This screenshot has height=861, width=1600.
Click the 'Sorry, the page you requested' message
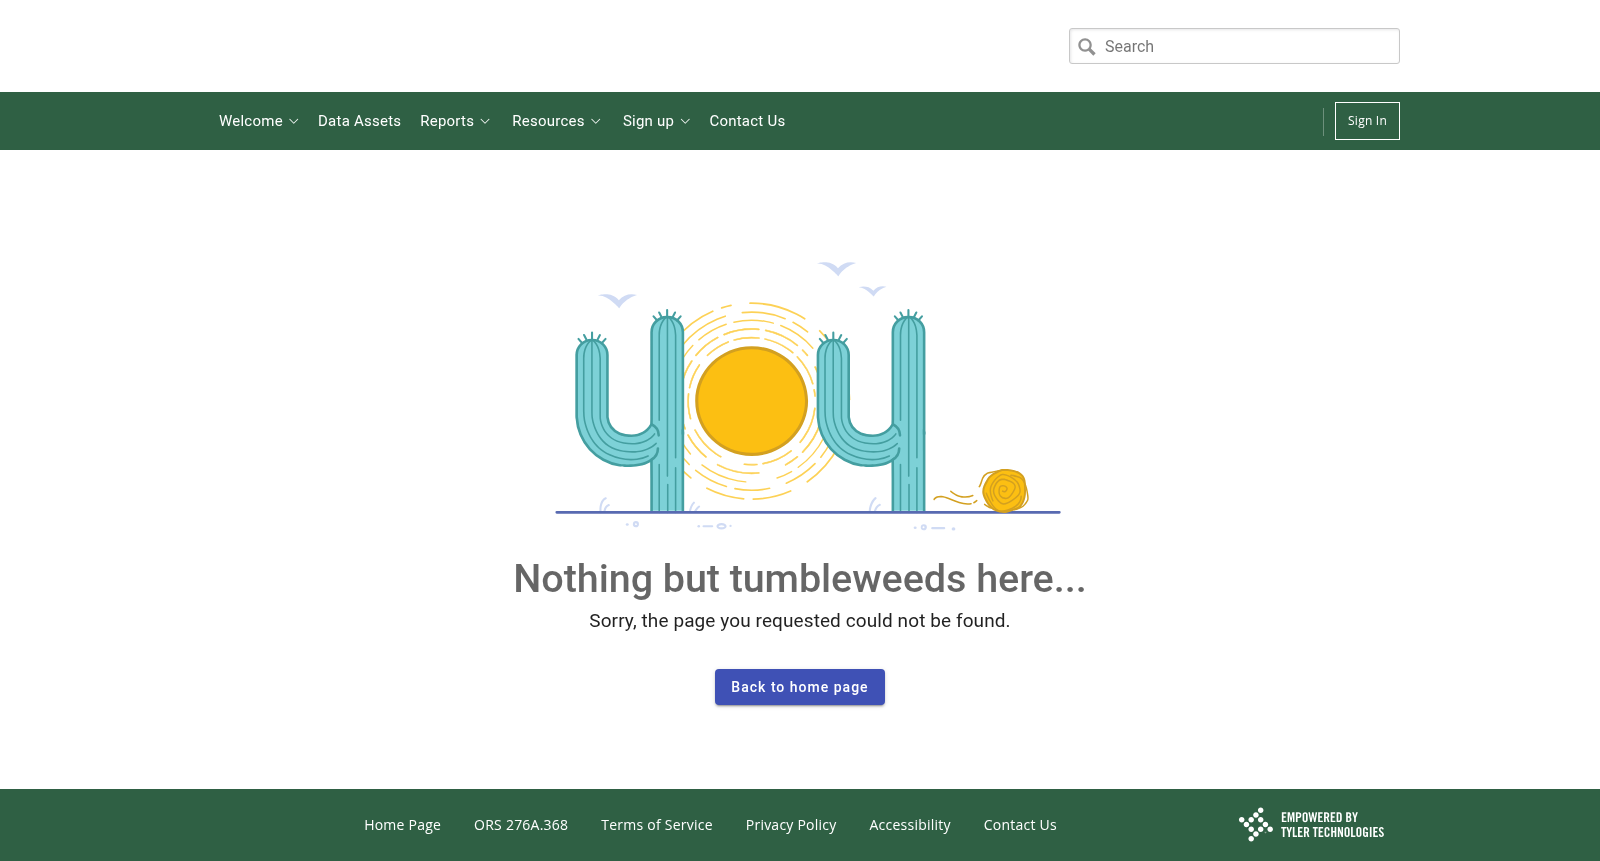coord(800,621)
